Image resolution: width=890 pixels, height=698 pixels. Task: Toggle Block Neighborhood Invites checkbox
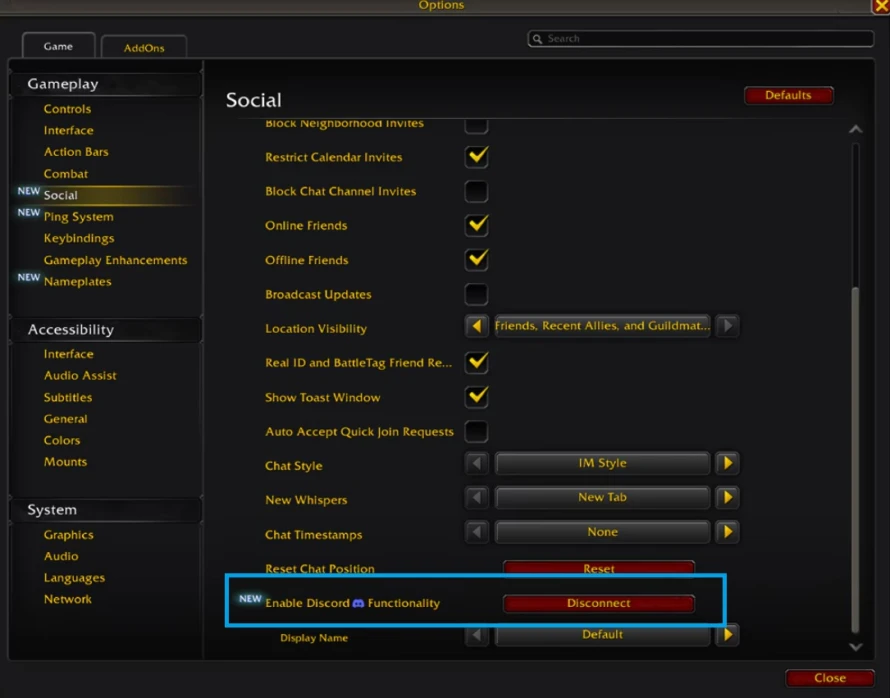[476, 125]
